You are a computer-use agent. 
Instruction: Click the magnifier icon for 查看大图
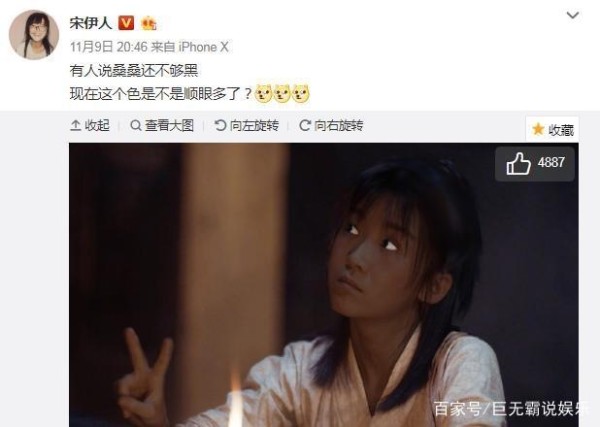point(135,125)
